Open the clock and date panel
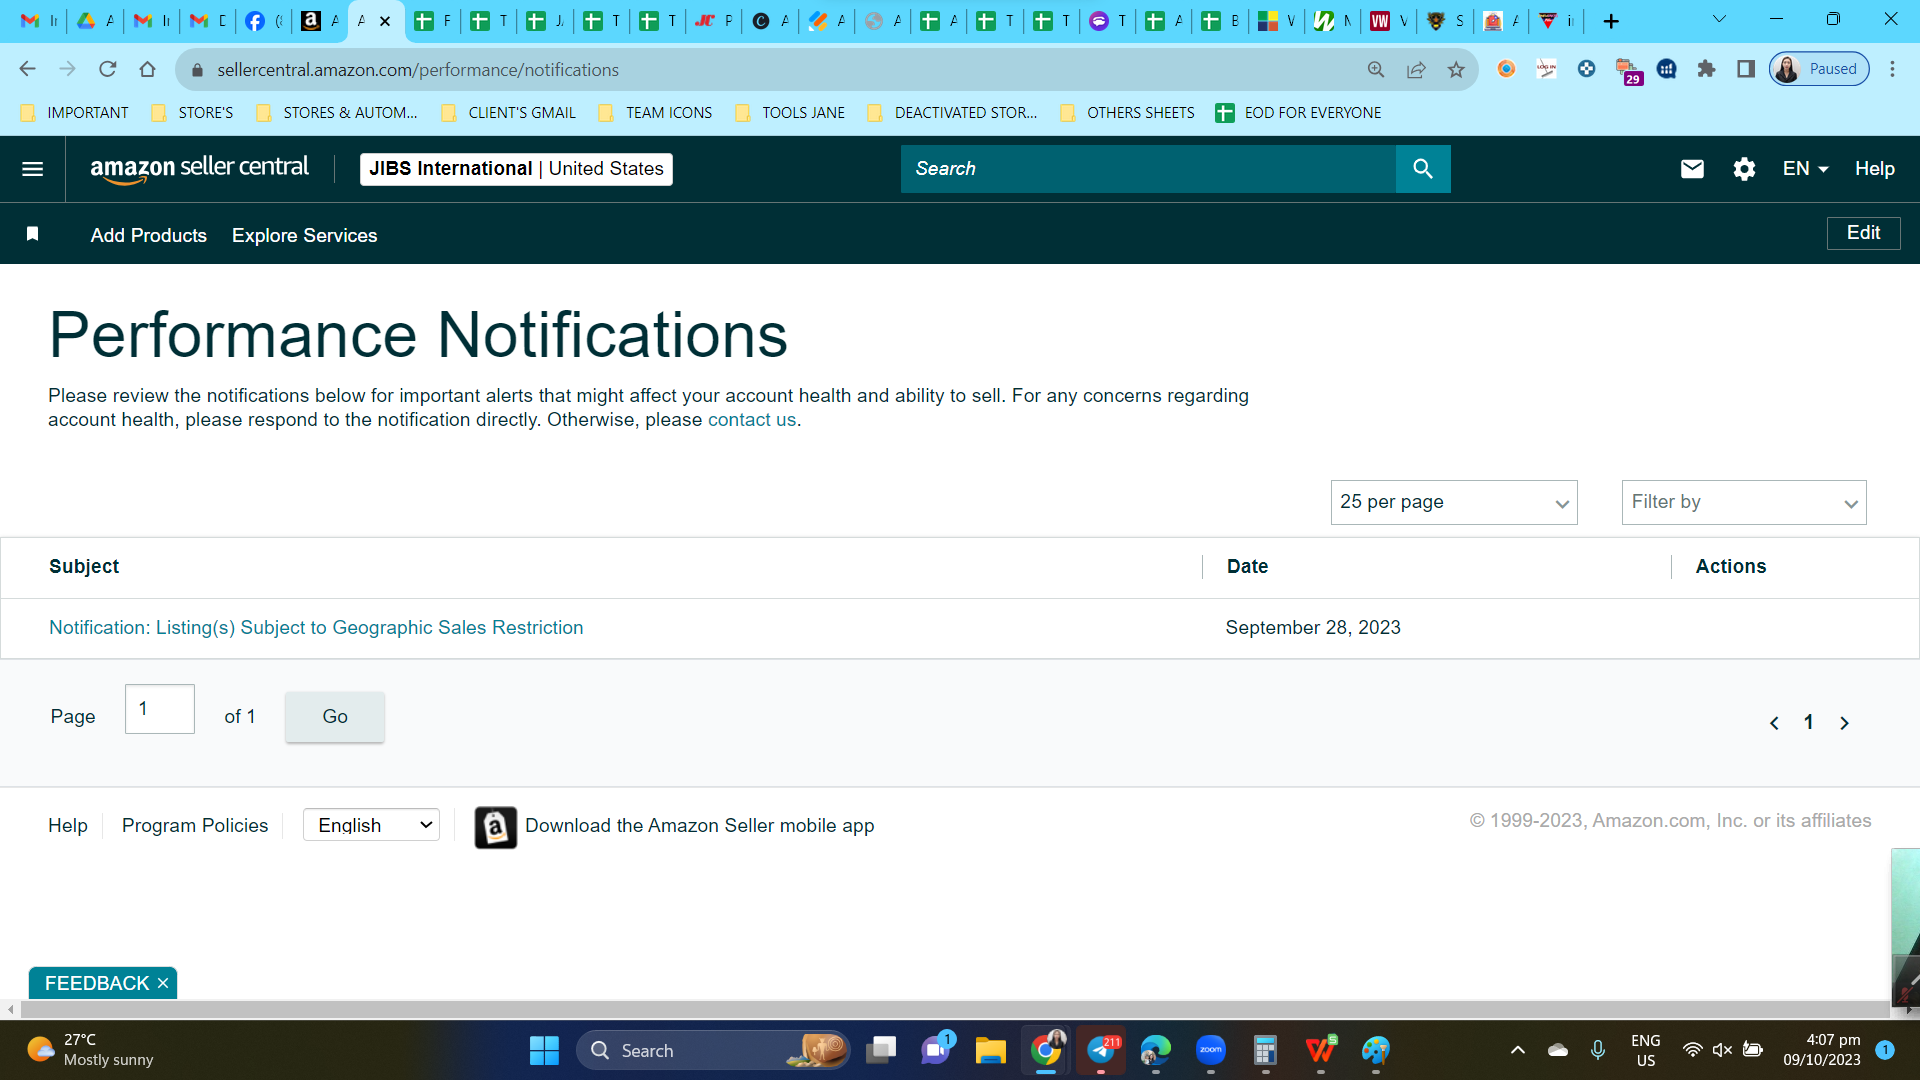The height and width of the screenshot is (1080, 1920). pyautogui.click(x=1822, y=1050)
